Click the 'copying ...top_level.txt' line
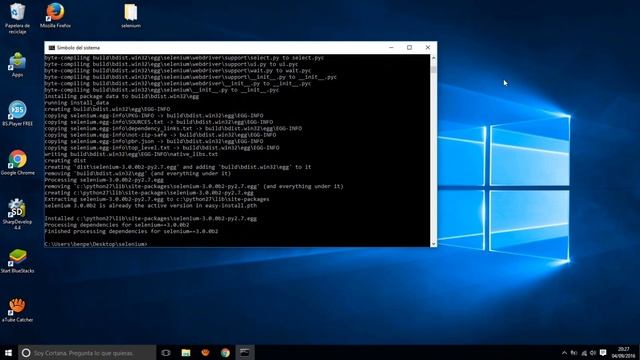The width and height of the screenshot is (640, 360). click(x=162, y=148)
